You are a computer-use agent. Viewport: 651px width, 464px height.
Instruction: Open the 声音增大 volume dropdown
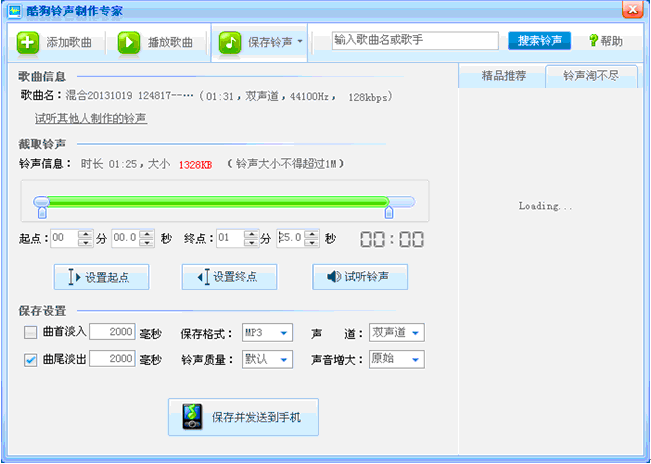pyautogui.click(x=396, y=359)
